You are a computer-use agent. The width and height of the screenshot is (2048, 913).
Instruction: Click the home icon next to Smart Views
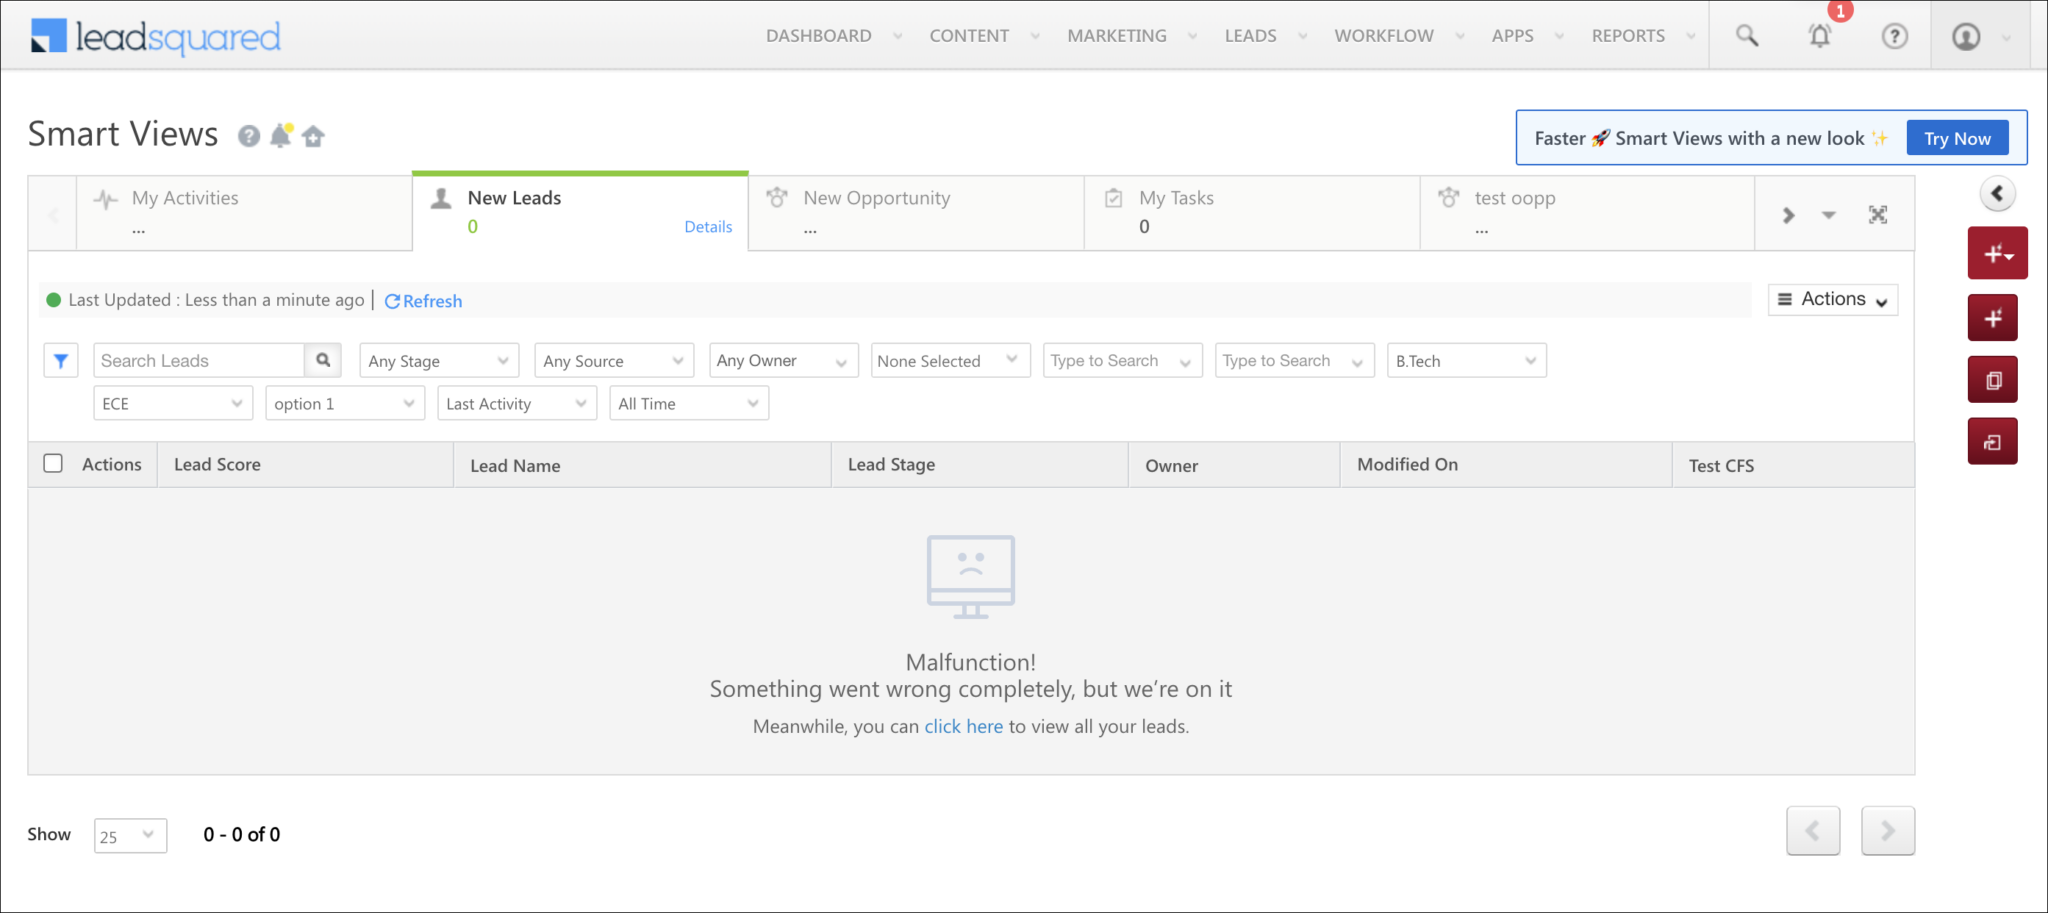pos(314,136)
